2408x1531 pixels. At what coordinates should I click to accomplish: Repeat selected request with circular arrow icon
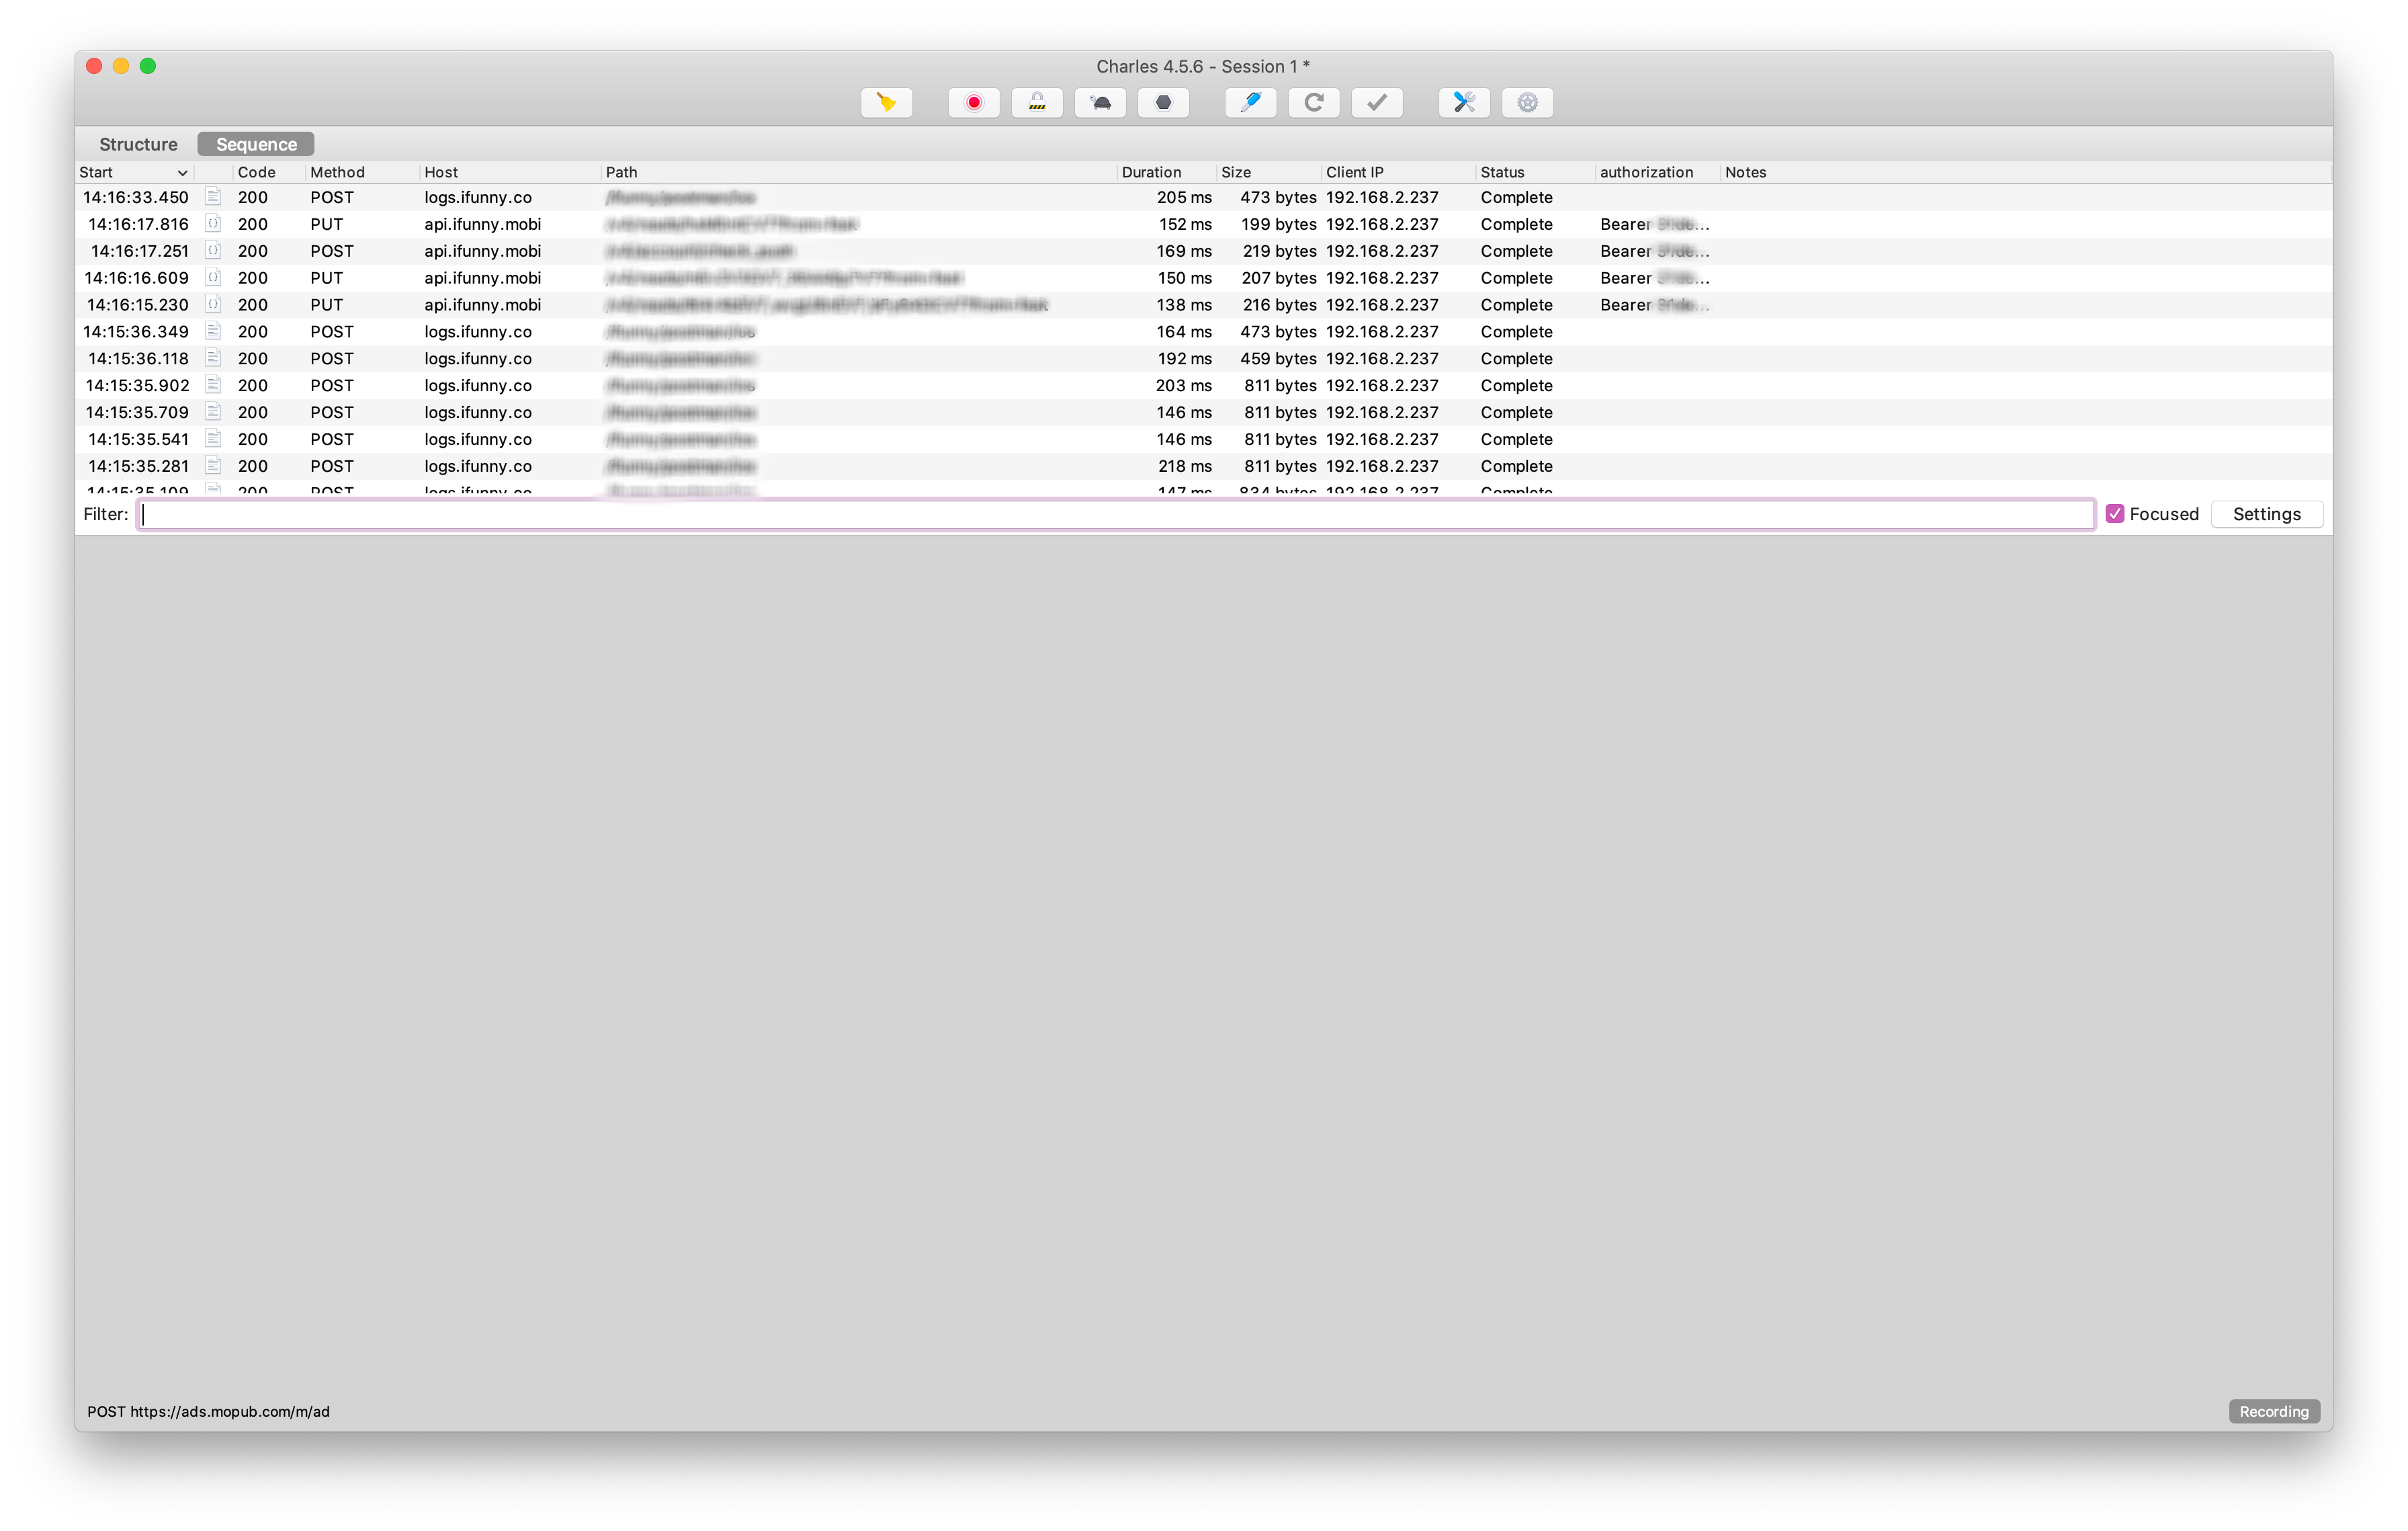coord(1314,103)
